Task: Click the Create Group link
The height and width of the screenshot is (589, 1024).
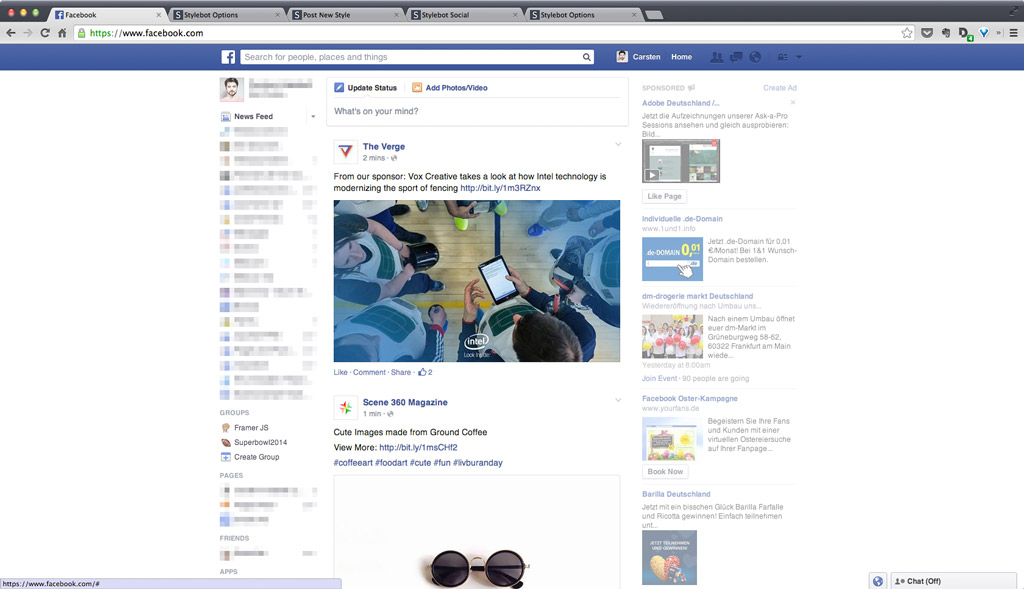Action: point(257,457)
